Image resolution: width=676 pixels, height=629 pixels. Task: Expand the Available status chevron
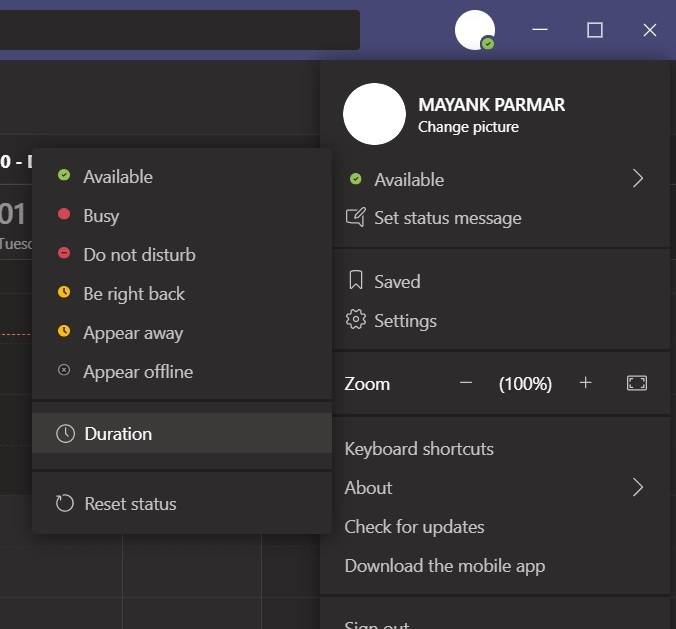coord(638,179)
